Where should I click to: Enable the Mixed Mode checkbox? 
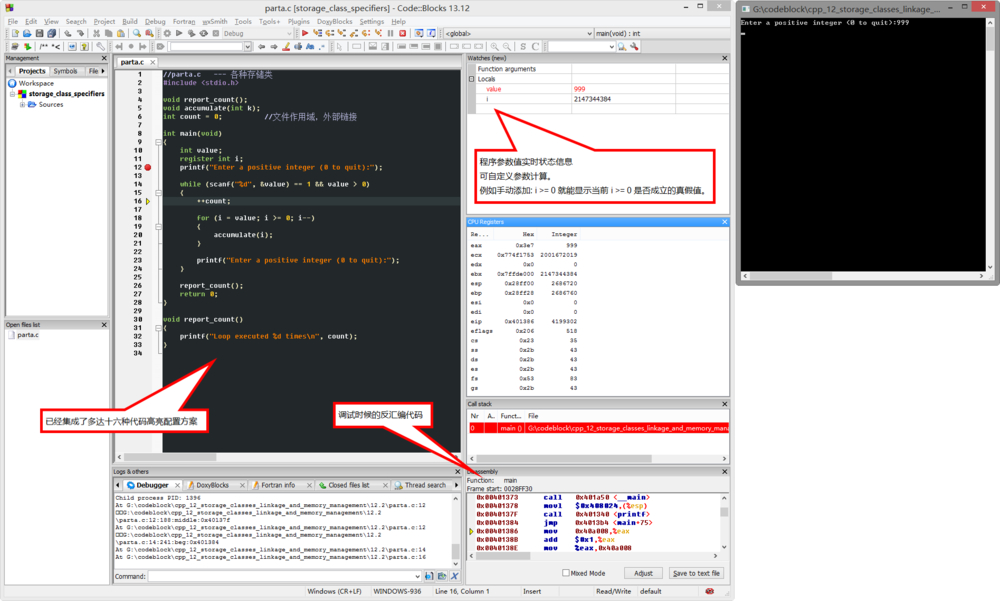[x=566, y=573]
